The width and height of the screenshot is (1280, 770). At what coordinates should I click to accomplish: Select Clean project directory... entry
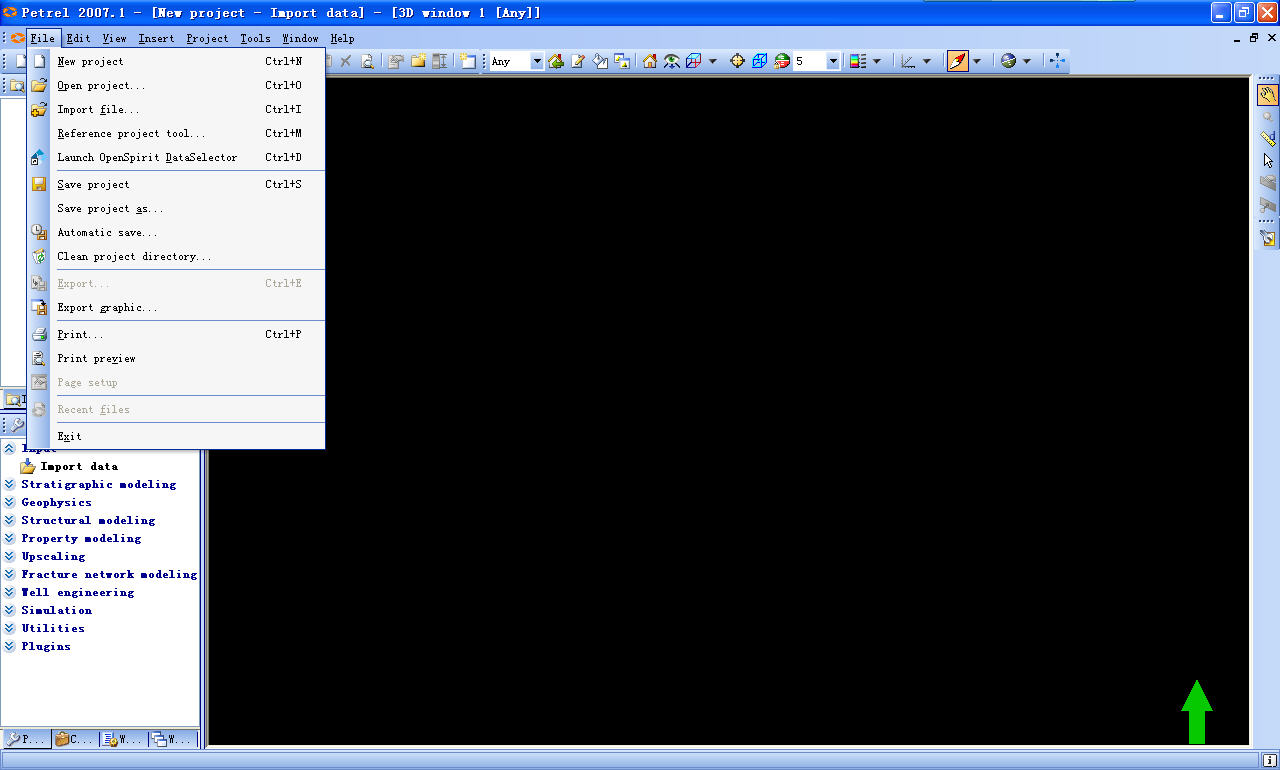pyautogui.click(x=176, y=256)
